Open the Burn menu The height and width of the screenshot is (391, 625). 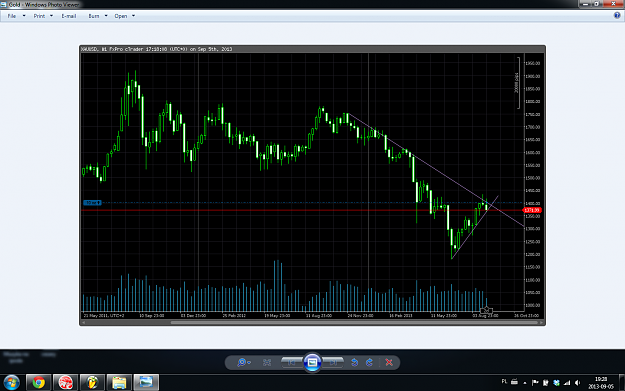tap(94, 16)
